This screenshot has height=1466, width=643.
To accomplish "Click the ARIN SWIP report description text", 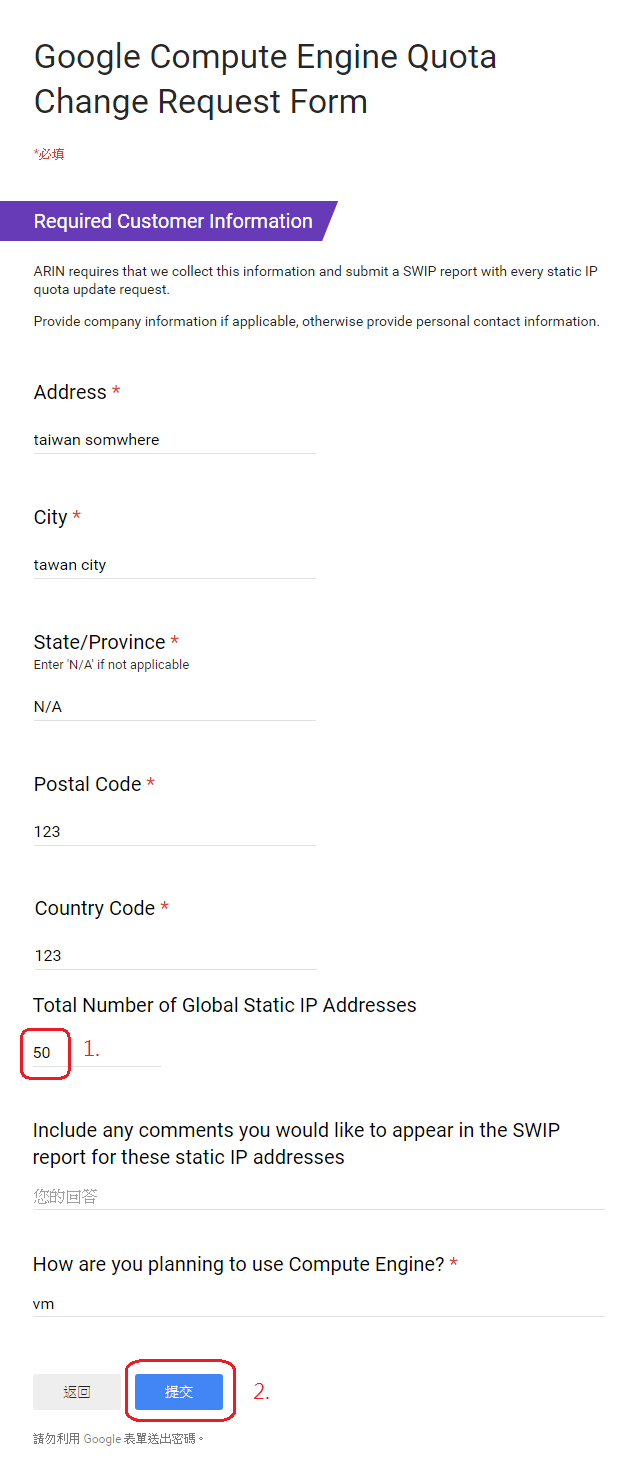I will 315,280.
